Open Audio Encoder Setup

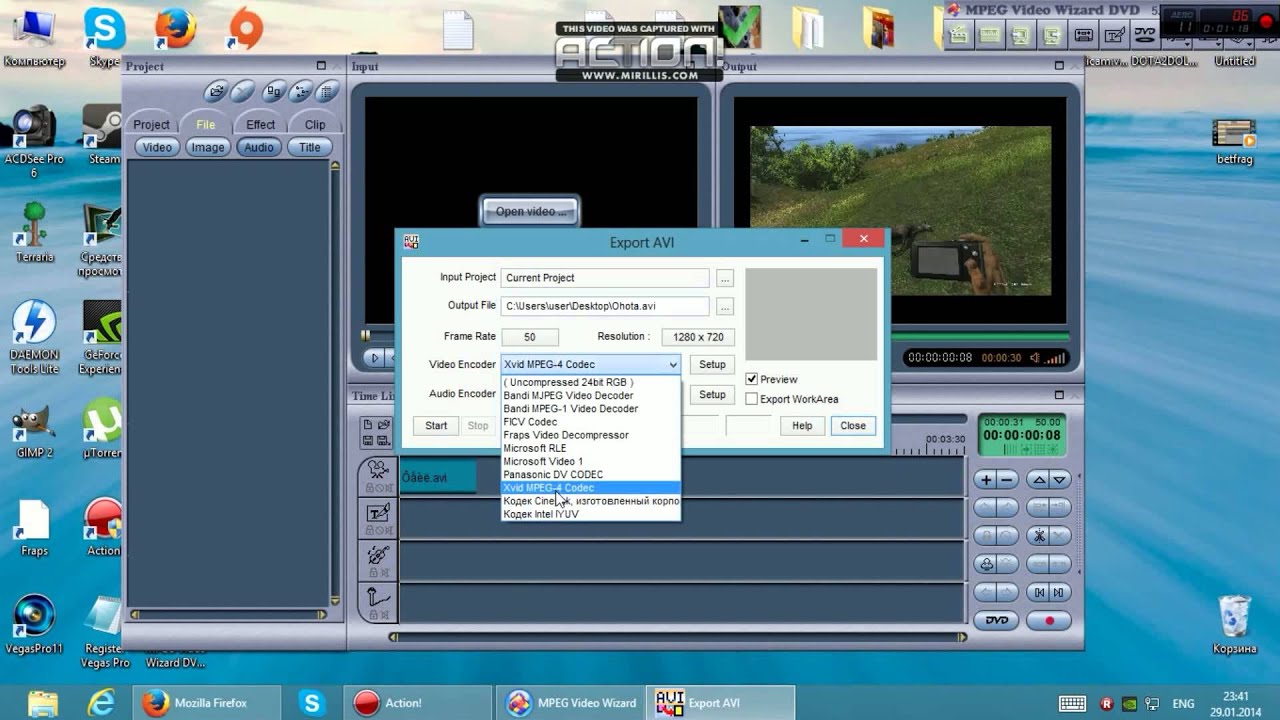pos(712,394)
